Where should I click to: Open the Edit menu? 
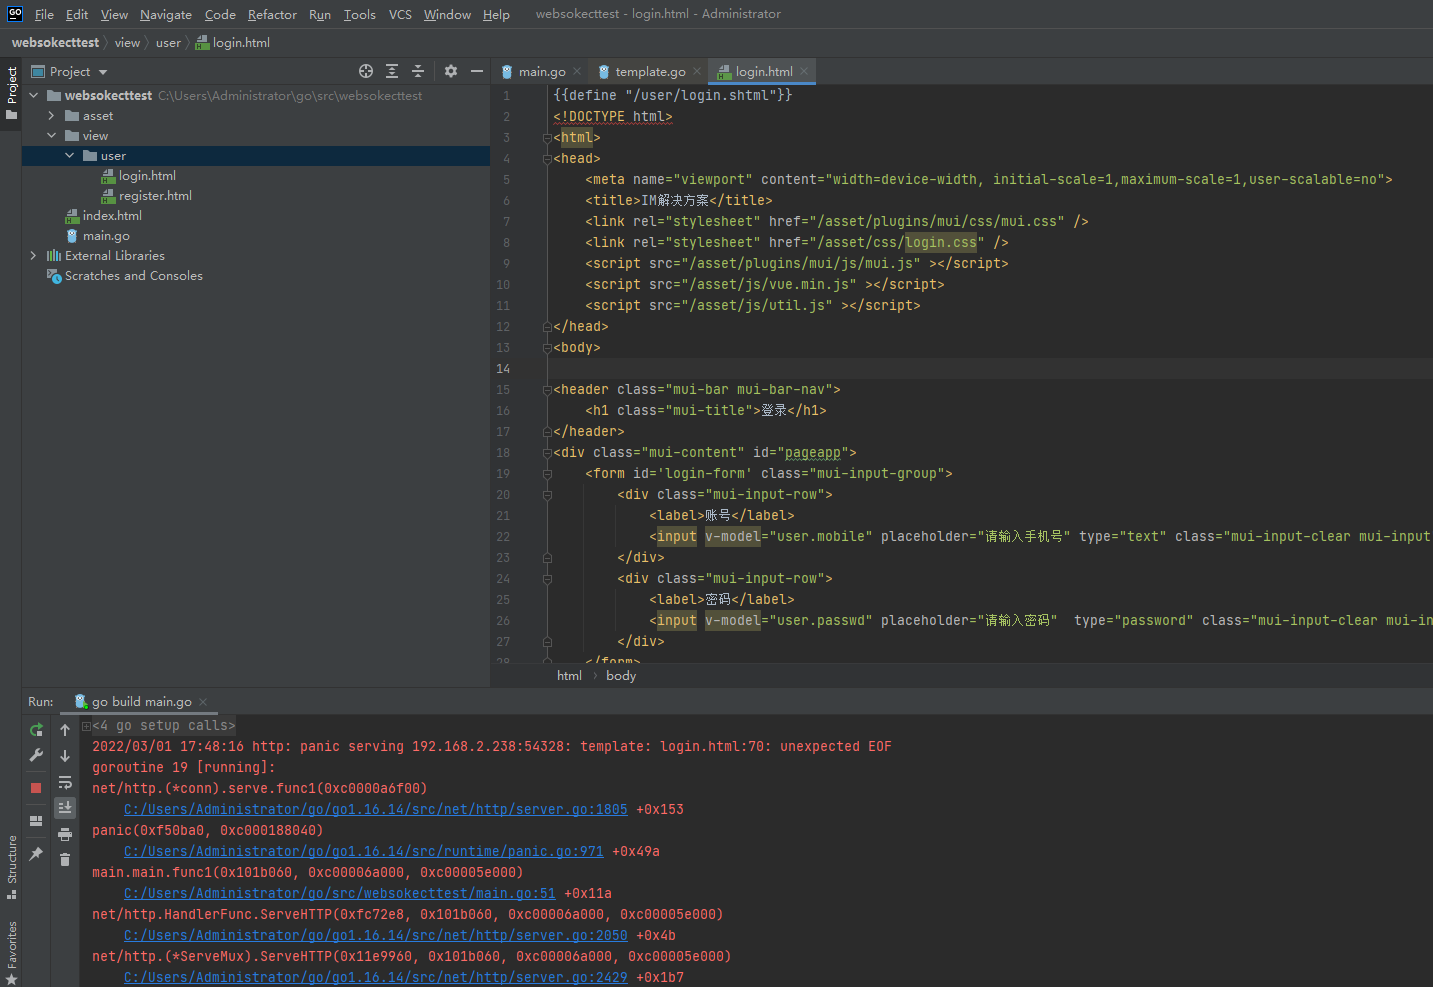point(77,14)
